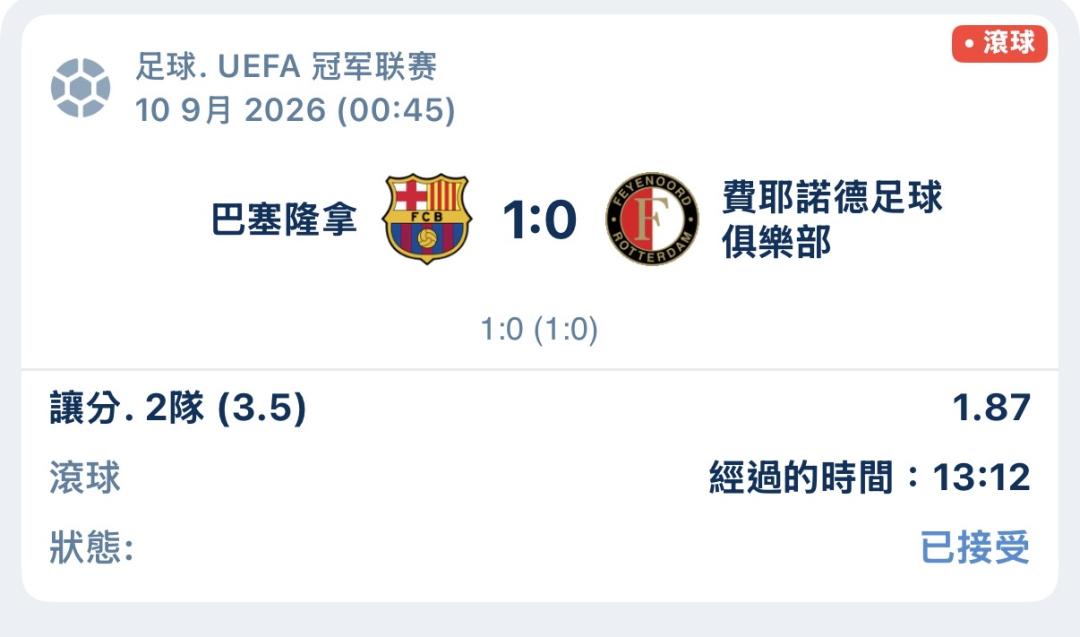Image resolution: width=1080 pixels, height=637 pixels.
Task: Click the 已接受 status link
Action: 975,547
